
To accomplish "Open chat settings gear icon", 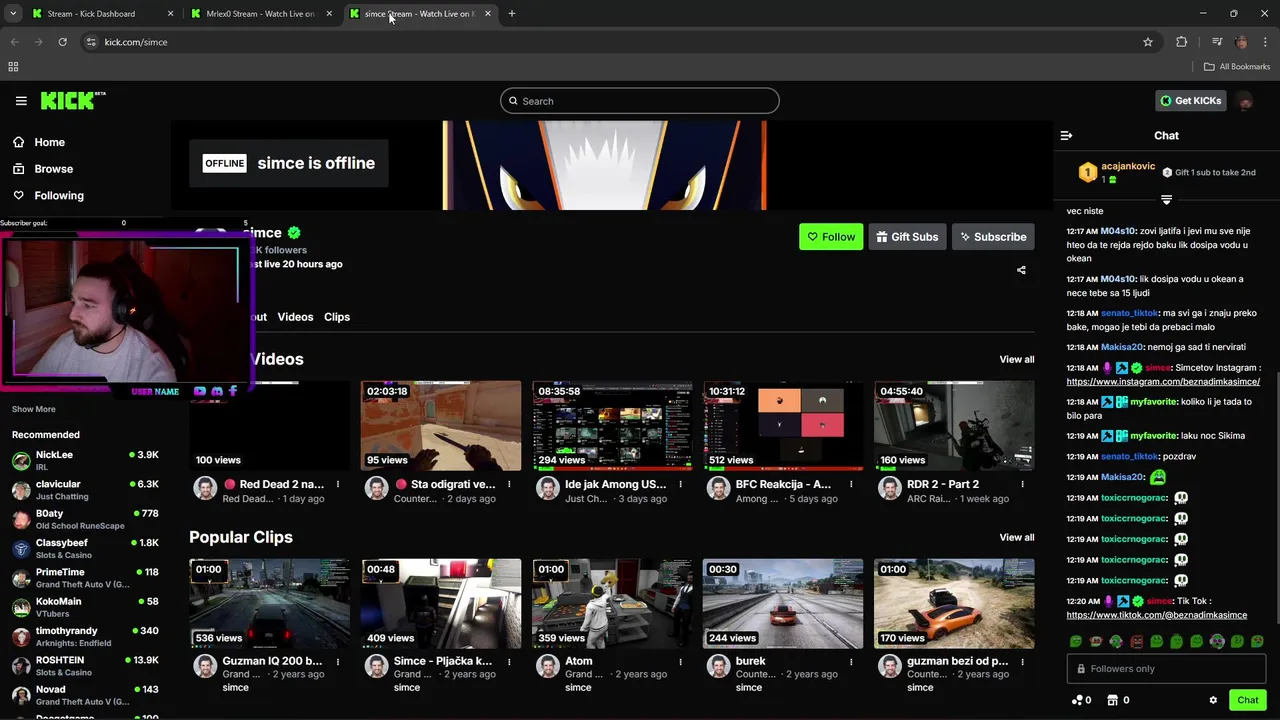I will point(1213,700).
